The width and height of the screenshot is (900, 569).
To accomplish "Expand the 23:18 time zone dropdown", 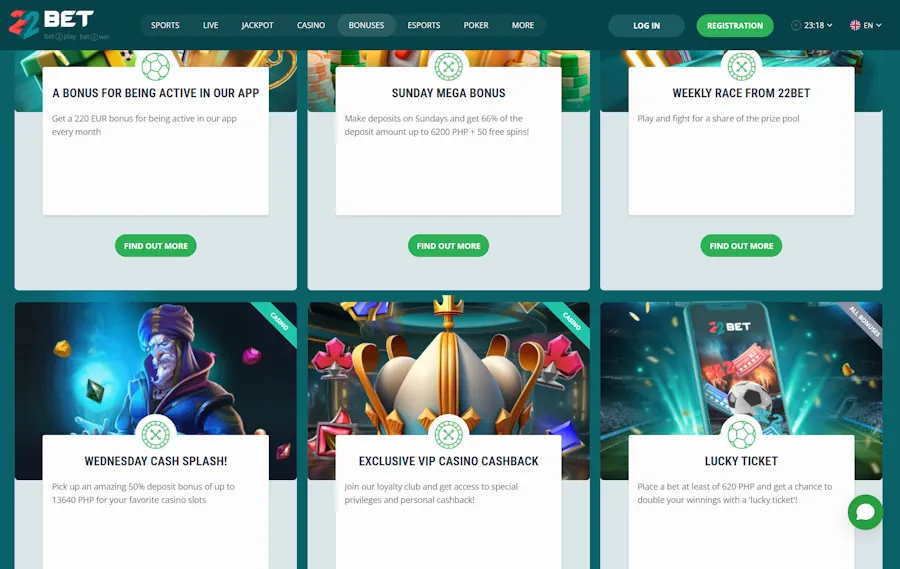I will [x=812, y=25].
